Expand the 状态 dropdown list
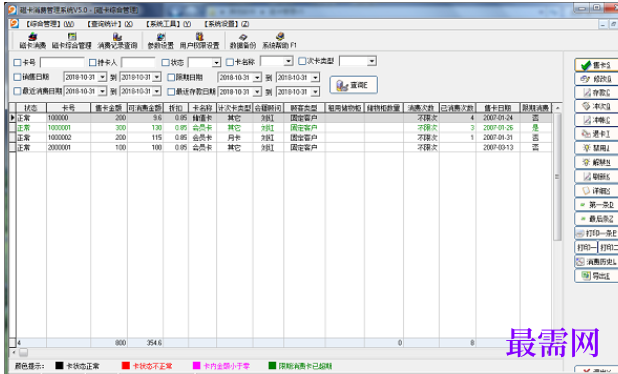This screenshot has height=374, width=618. (x=216, y=63)
